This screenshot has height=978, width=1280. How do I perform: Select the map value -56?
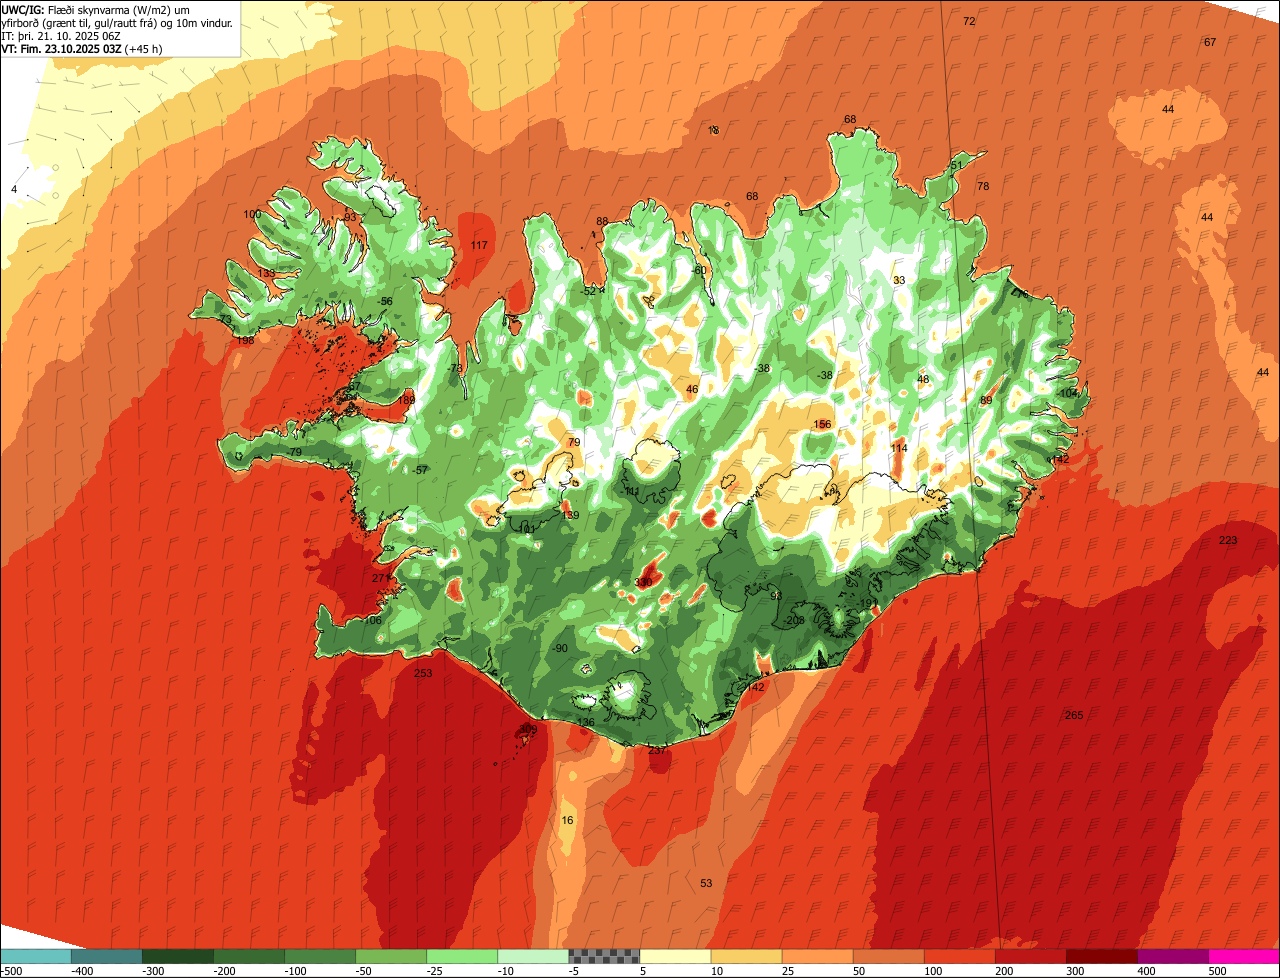click(385, 301)
